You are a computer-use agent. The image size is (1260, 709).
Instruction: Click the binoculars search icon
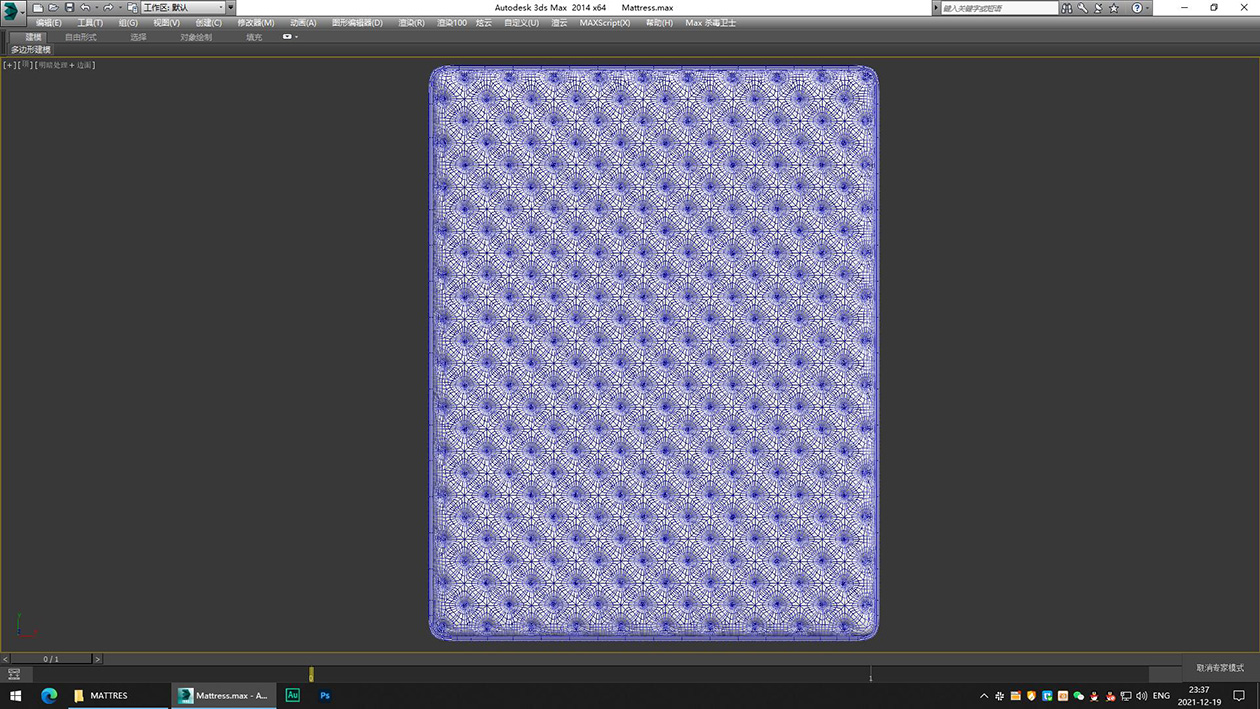[x=1067, y=8]
